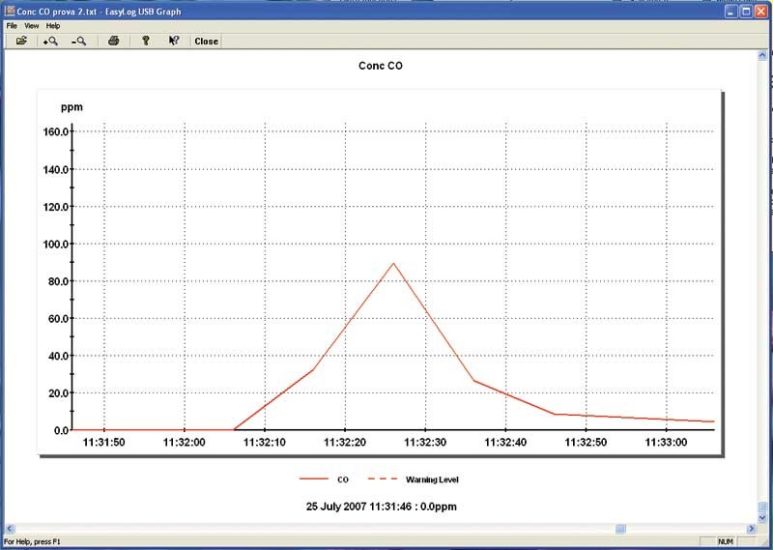Image resolution: width=773 pixels, height=550 pixels.
Task: Click the Print toolbar icon
Action: (x=113, y=41)
